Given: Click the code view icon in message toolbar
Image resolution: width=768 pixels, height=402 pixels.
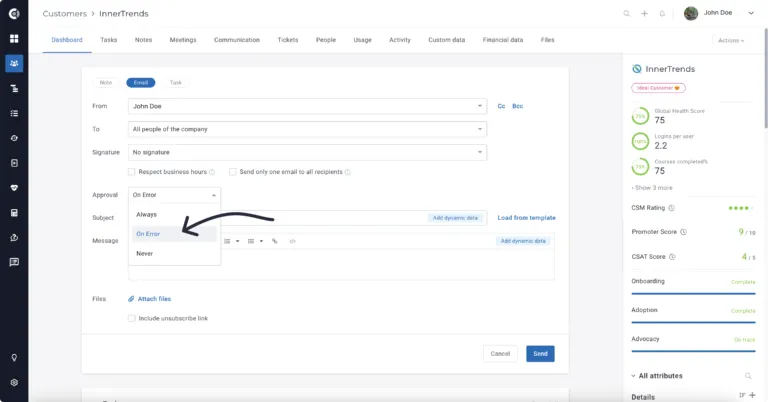Looking at the screenshot, I should click(x=292, y=241).
